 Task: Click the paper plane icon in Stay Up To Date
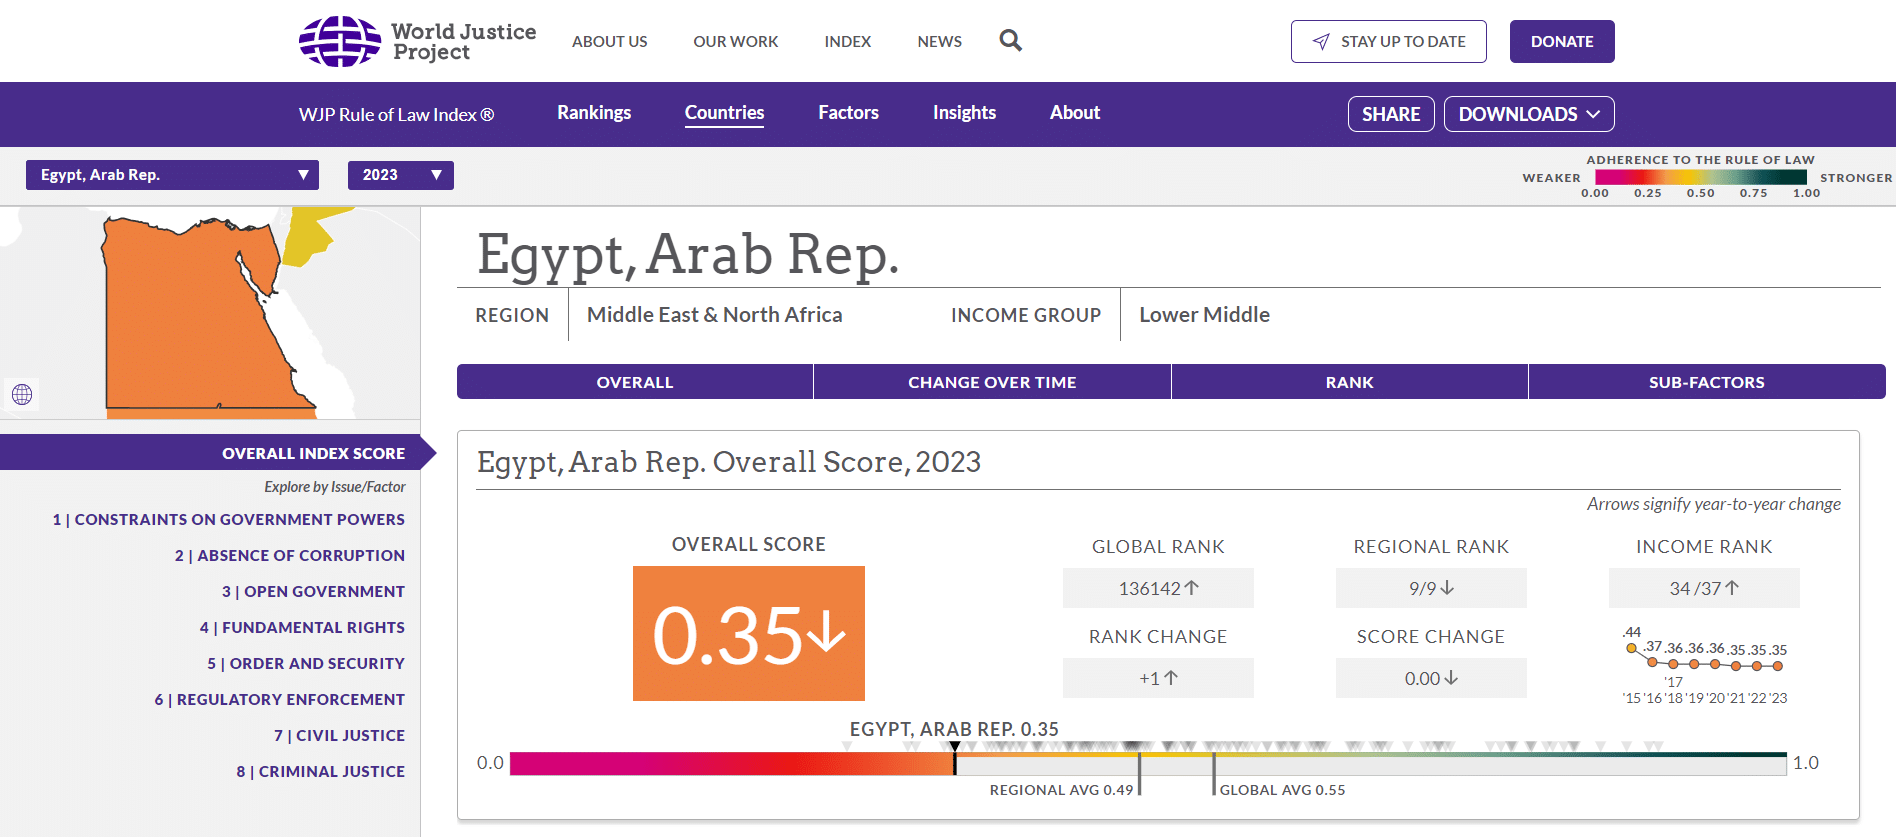(1321, 41)
